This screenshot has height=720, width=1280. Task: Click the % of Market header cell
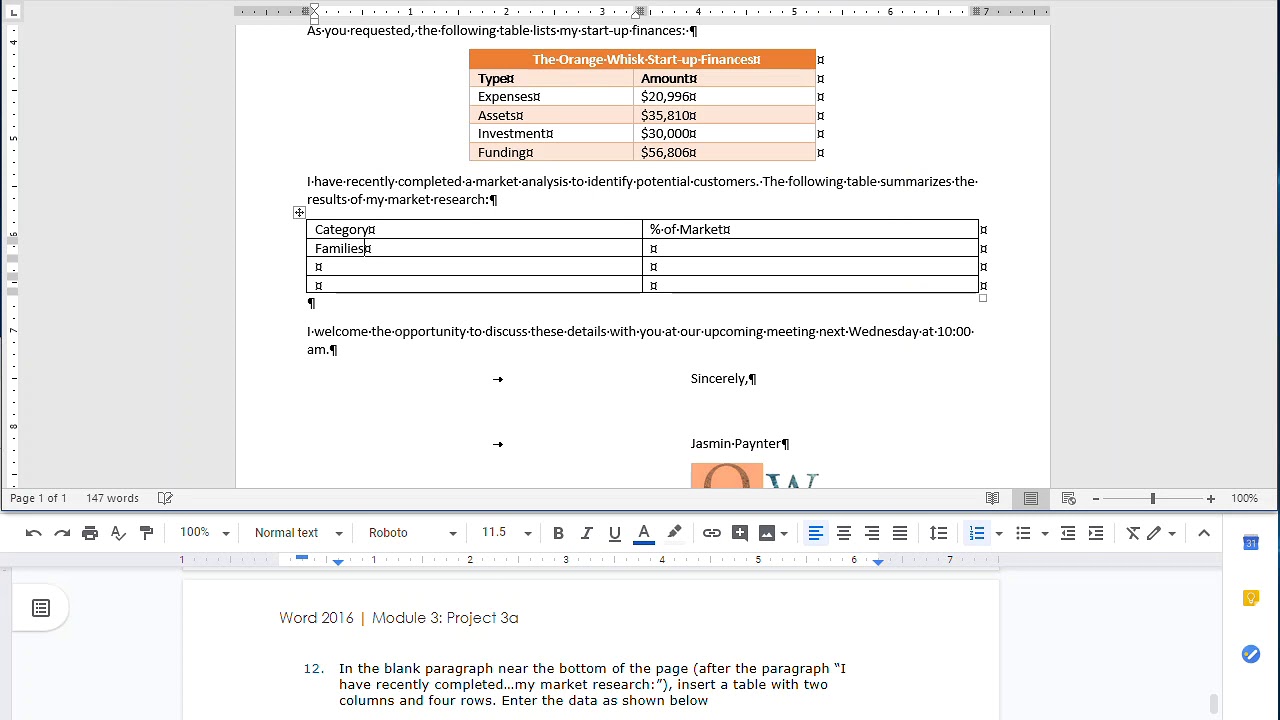pyautogui.click(x=810, y=229)
